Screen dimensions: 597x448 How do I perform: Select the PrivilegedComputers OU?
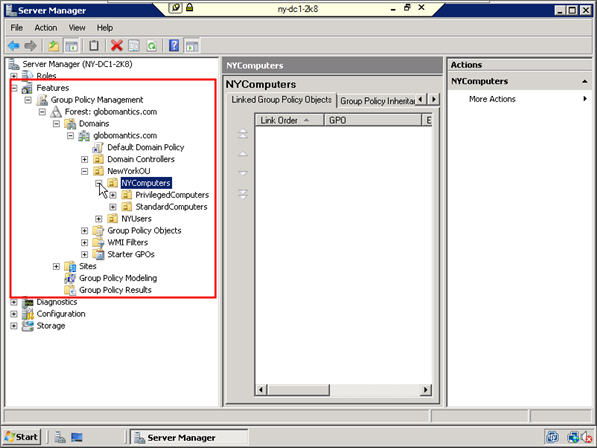point(172,195)
